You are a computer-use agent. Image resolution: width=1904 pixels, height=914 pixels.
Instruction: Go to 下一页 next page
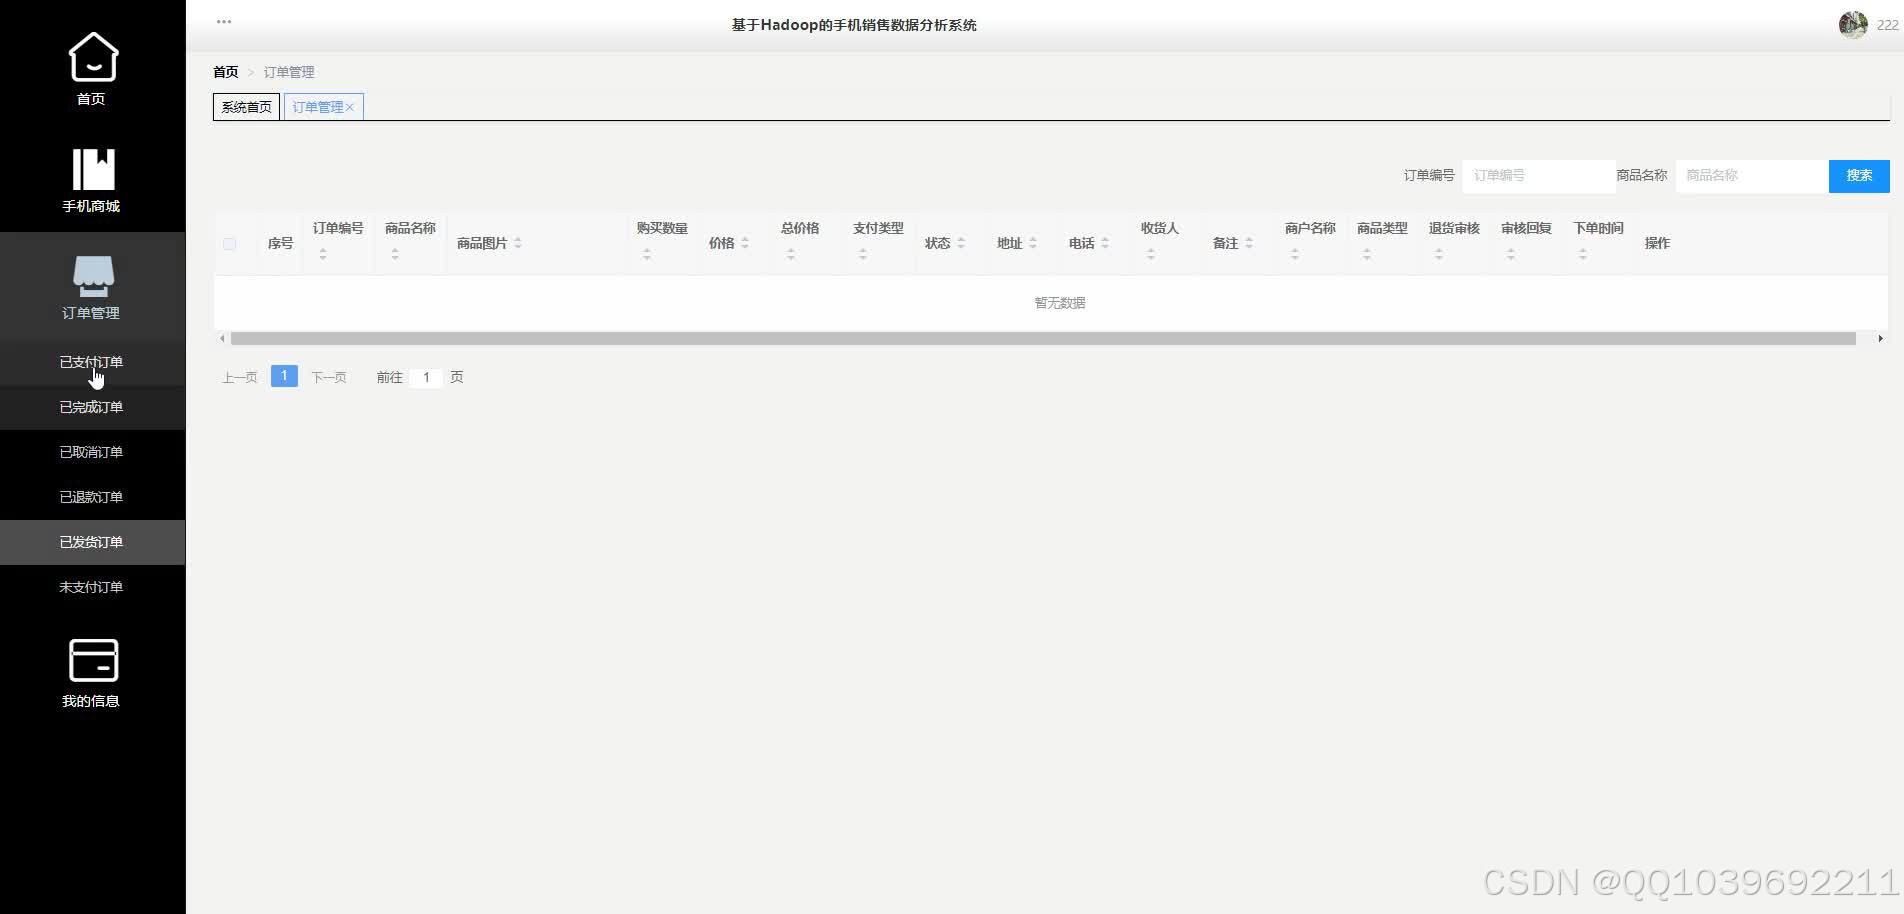pyautogui.click(x=328, y=377)
